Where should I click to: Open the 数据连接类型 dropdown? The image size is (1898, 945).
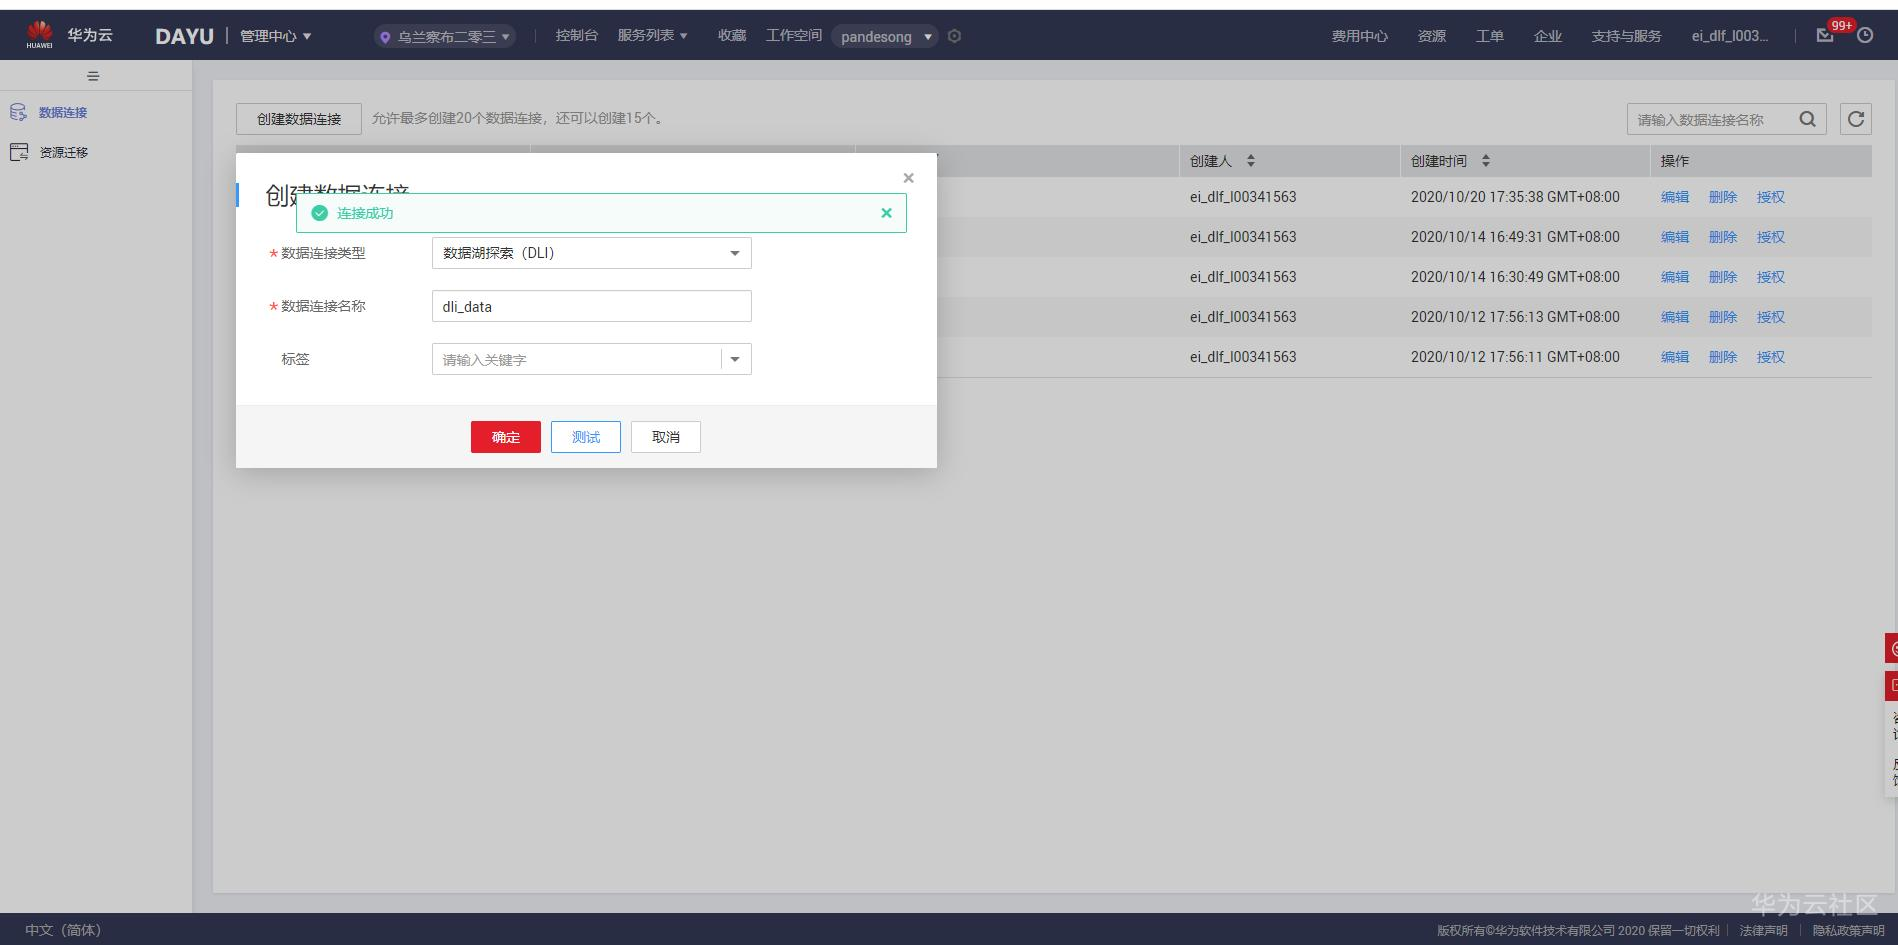(591, 253)
